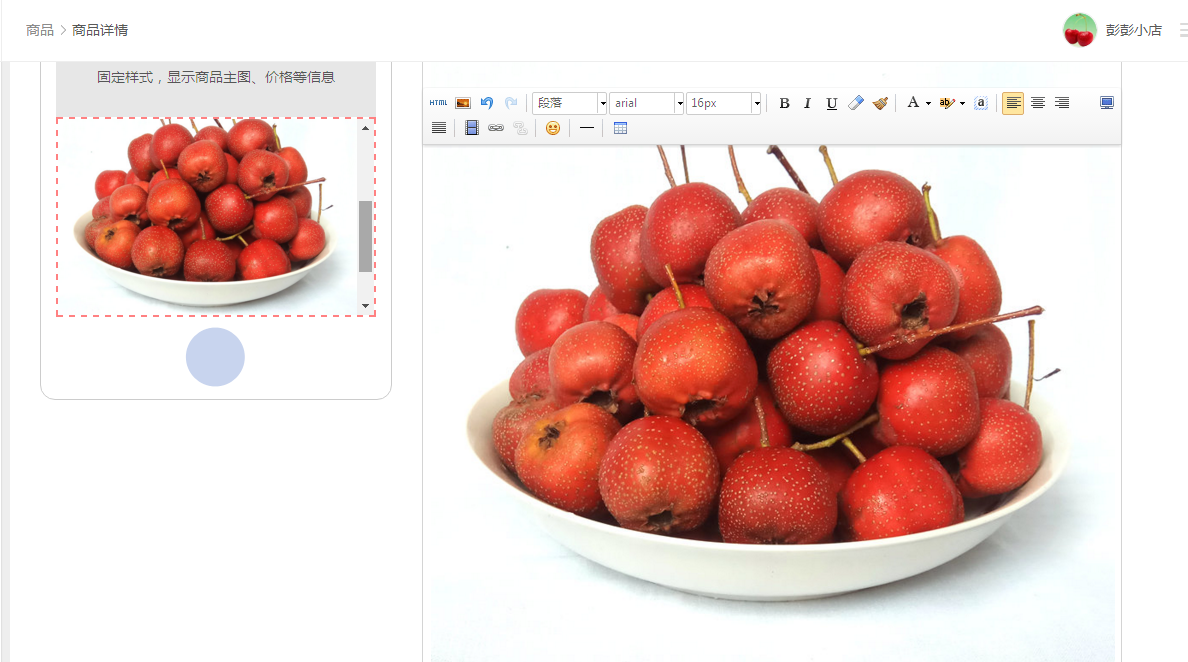Image resolution: width=1188 pixels, height=662 pixels.
Task: Undo the last edit
Action: 487,103
